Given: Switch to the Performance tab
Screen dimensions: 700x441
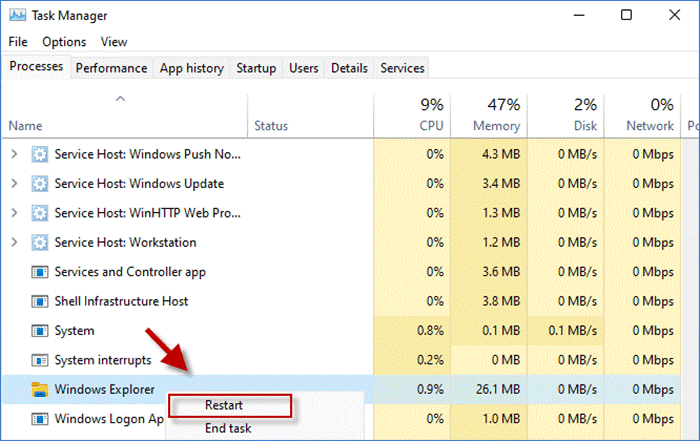Looking at the screenshot, I should [111, 68].
